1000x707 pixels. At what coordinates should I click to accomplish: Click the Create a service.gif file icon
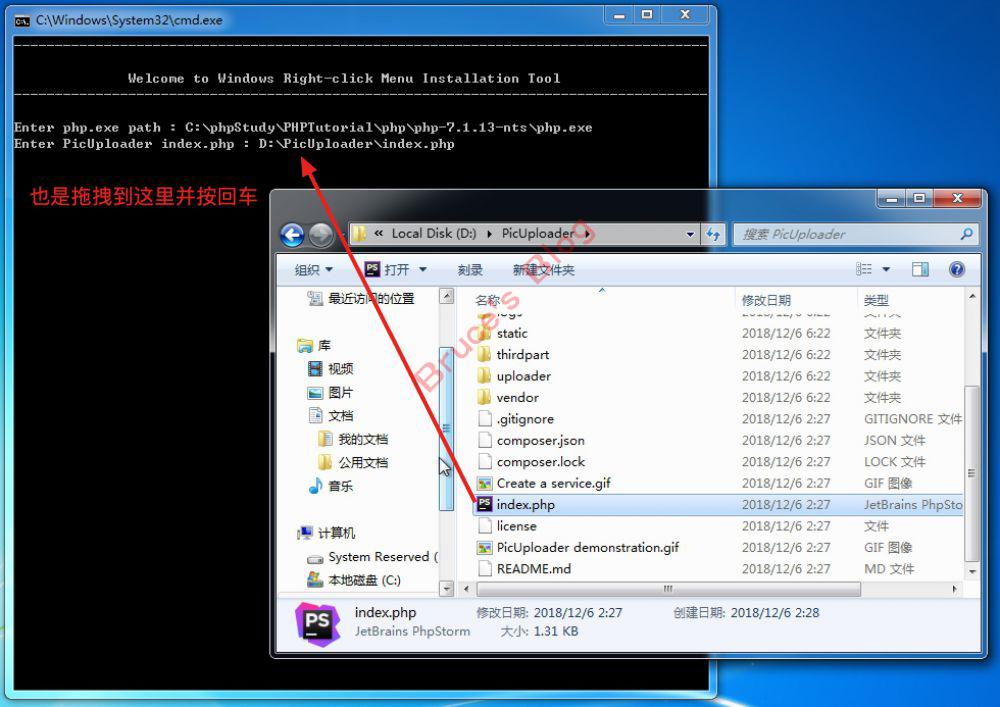tap(485, 483)
